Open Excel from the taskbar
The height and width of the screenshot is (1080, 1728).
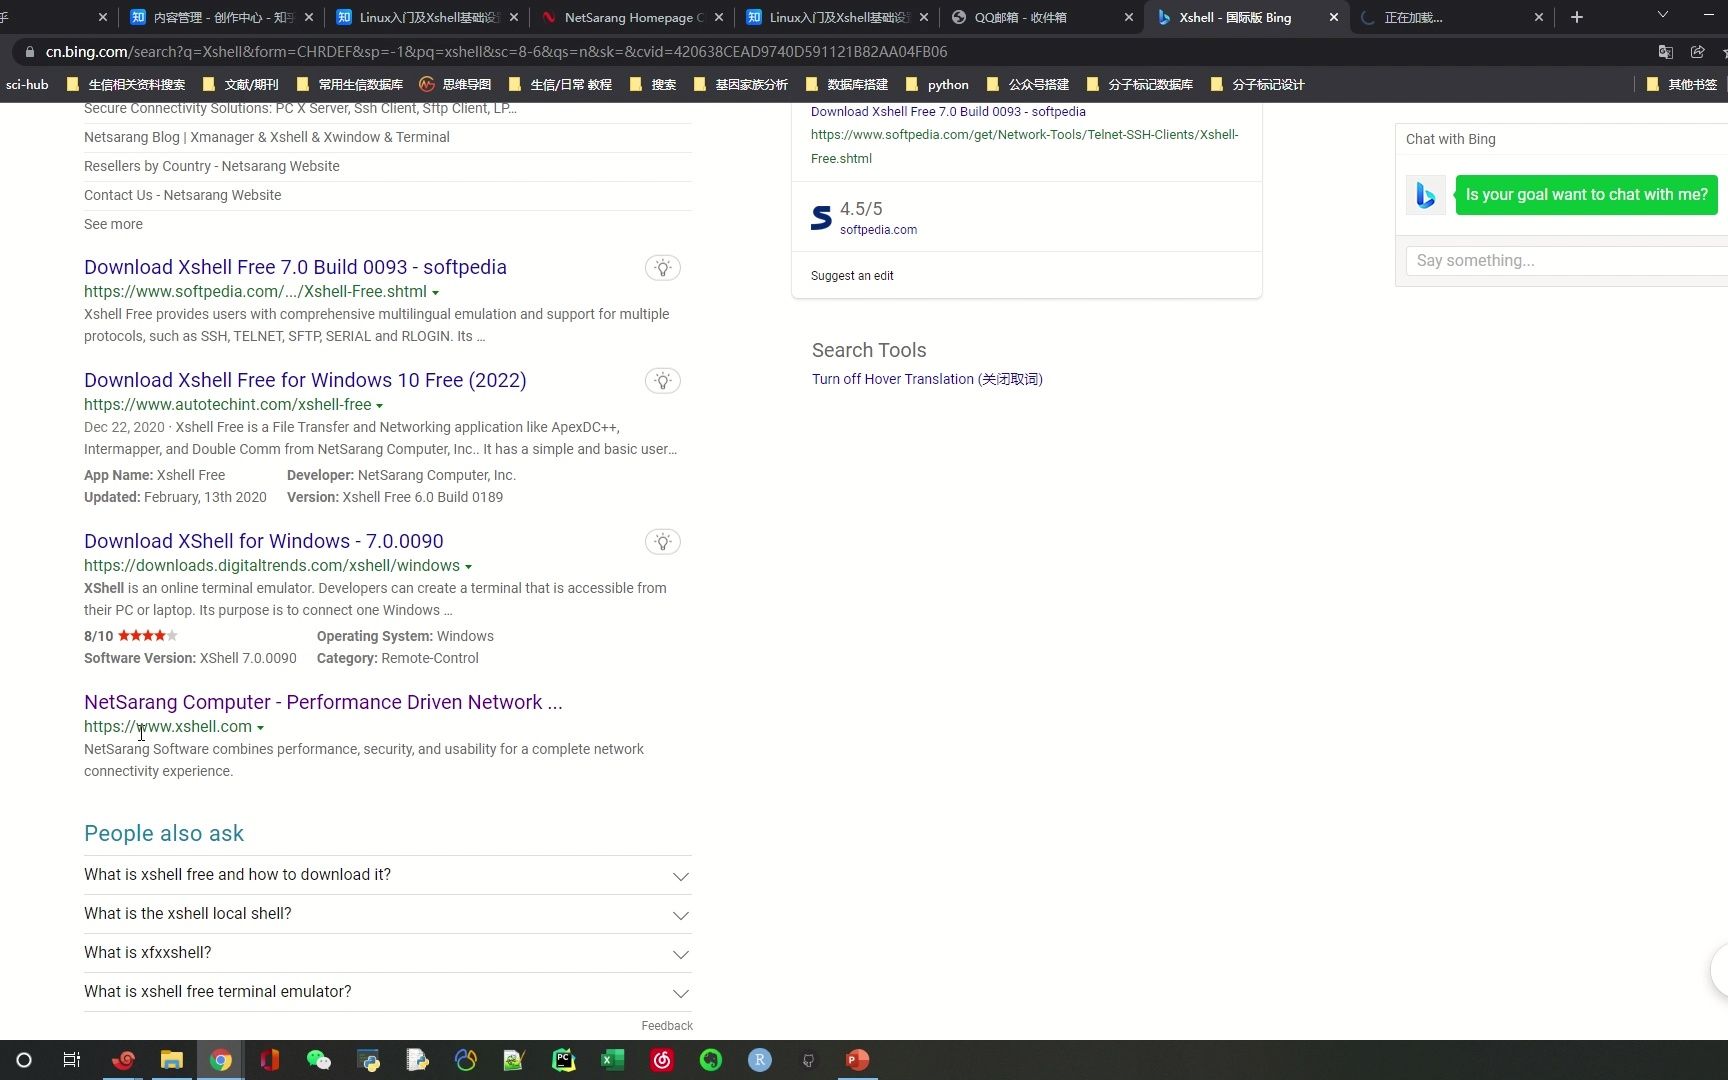click(x=613, y=1060)
